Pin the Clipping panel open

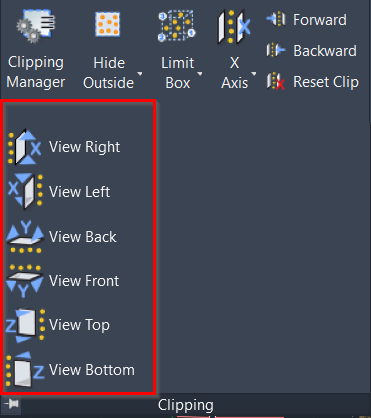(x=11, y=404)
